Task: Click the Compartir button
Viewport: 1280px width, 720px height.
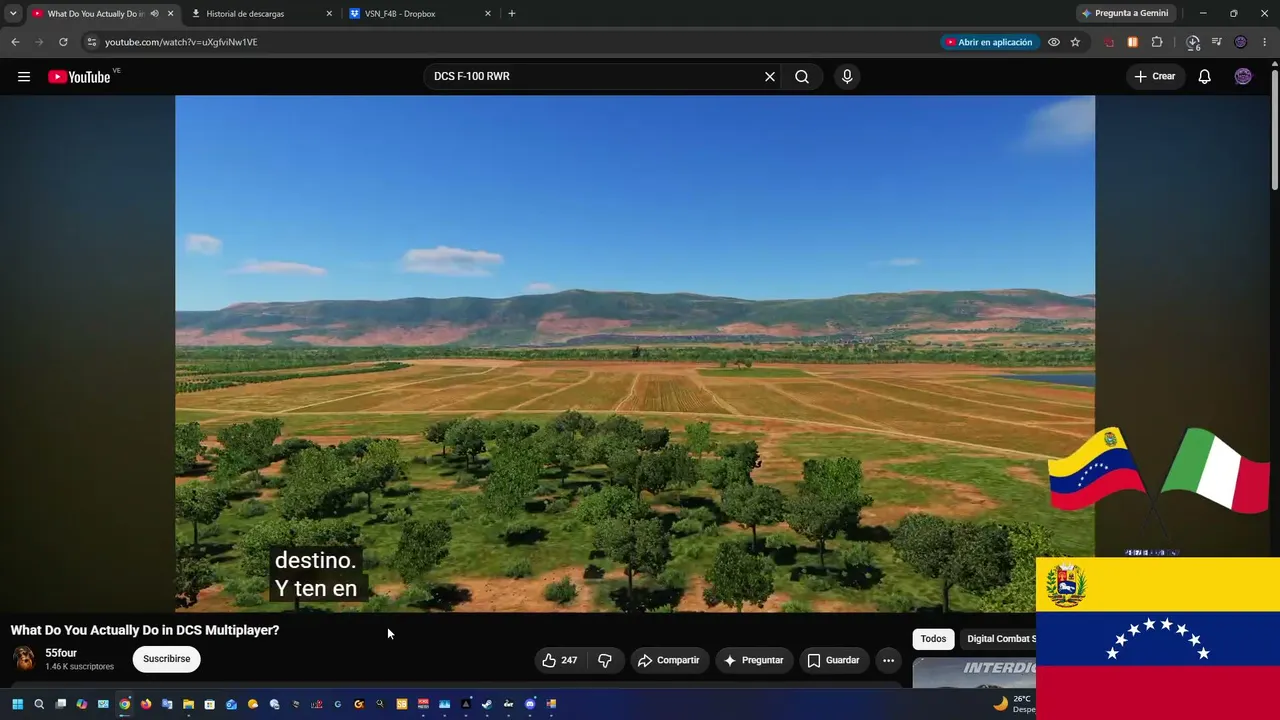Action: pos(669,660)
